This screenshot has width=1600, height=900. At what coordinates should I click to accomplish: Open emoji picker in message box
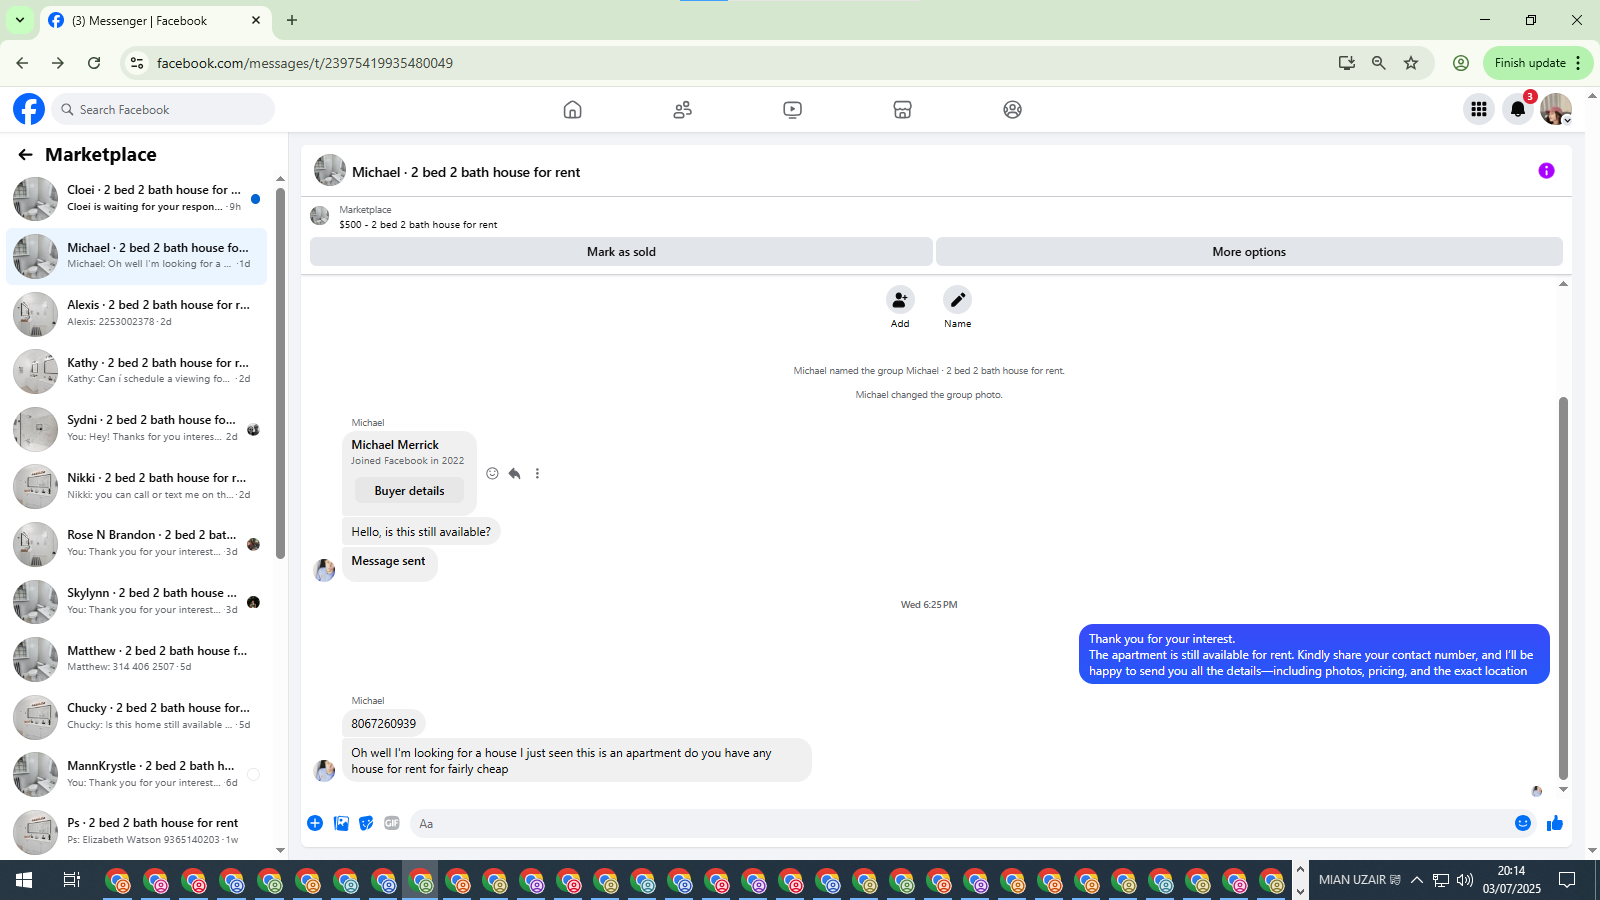[x=1523, y=823]
